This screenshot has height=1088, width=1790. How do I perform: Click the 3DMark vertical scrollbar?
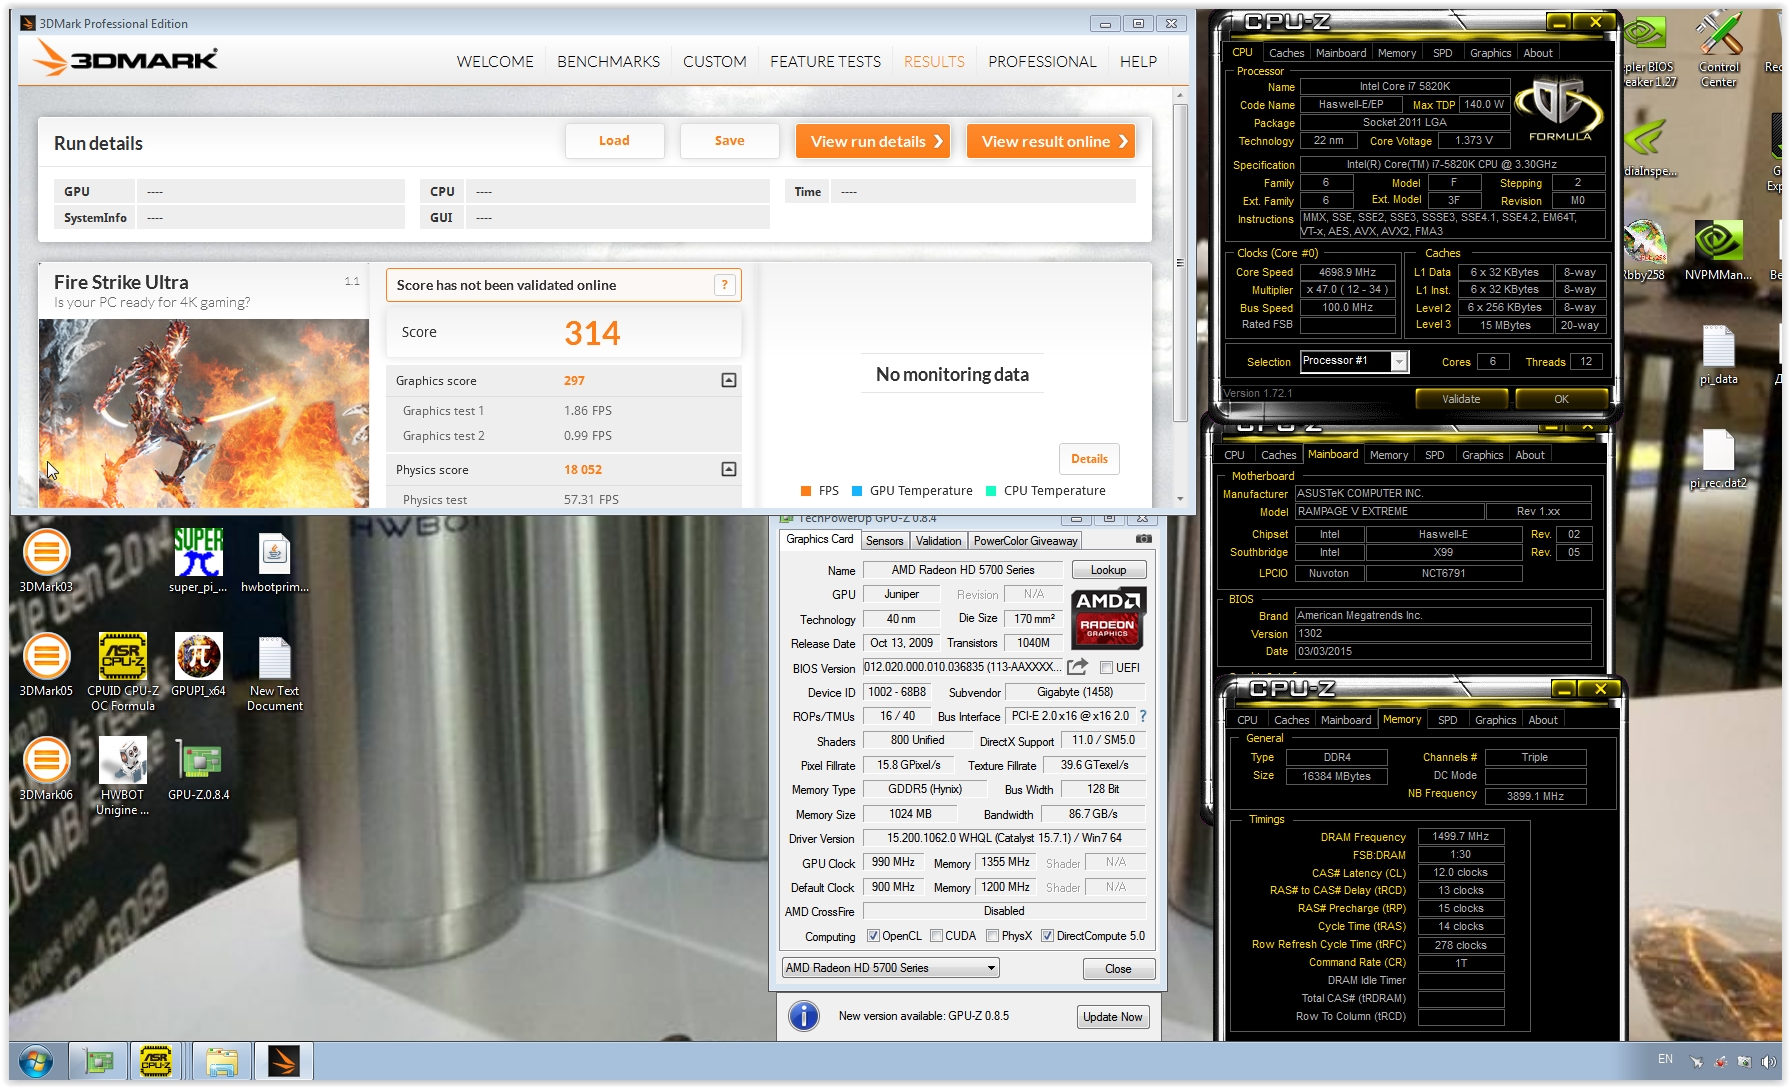[x=1180, y=263]
